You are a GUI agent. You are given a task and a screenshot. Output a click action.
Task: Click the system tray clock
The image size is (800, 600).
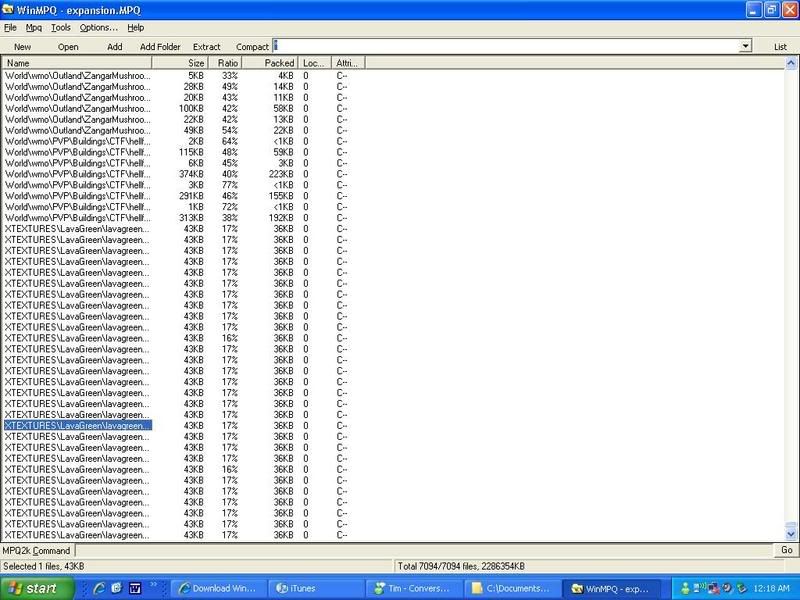[771, 588]
